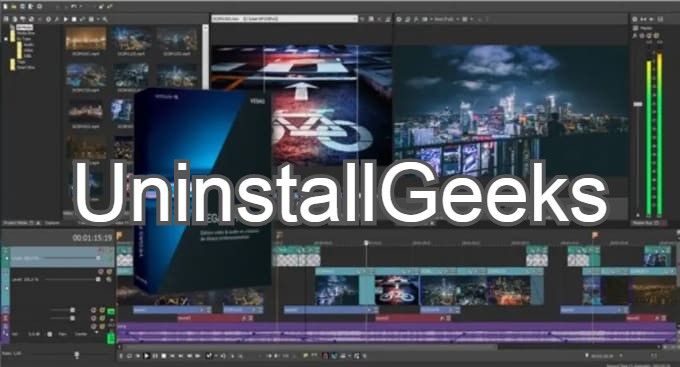
Task: Click the Master Bus volume fader
Action: pyautogui.click(x=638, y=104)
